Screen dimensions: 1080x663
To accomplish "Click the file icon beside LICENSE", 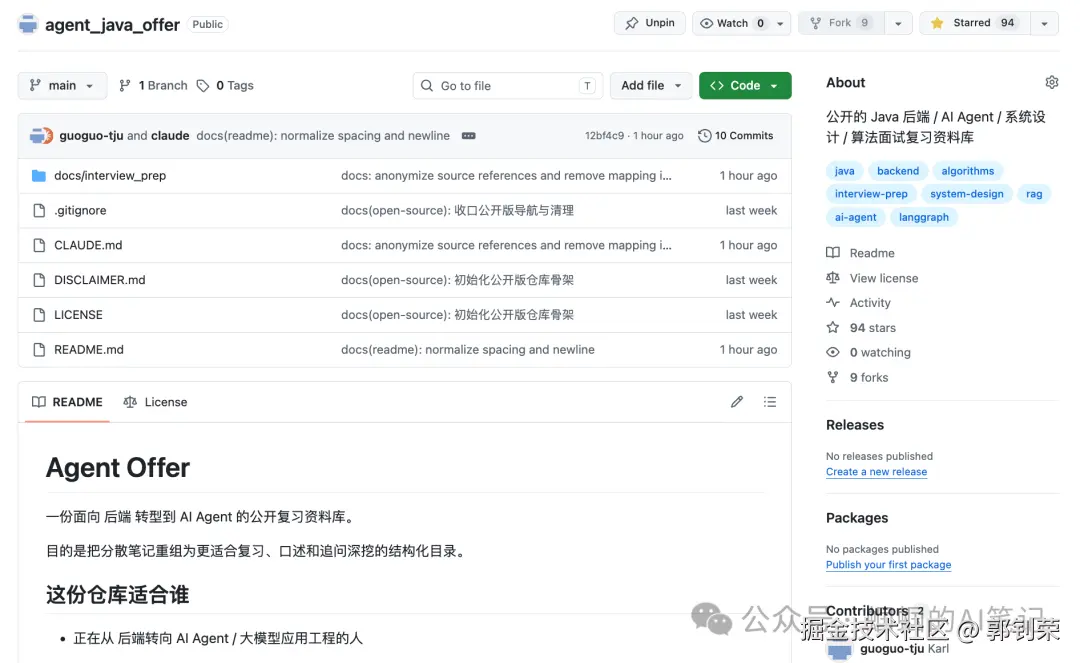I will pos(39,315).
